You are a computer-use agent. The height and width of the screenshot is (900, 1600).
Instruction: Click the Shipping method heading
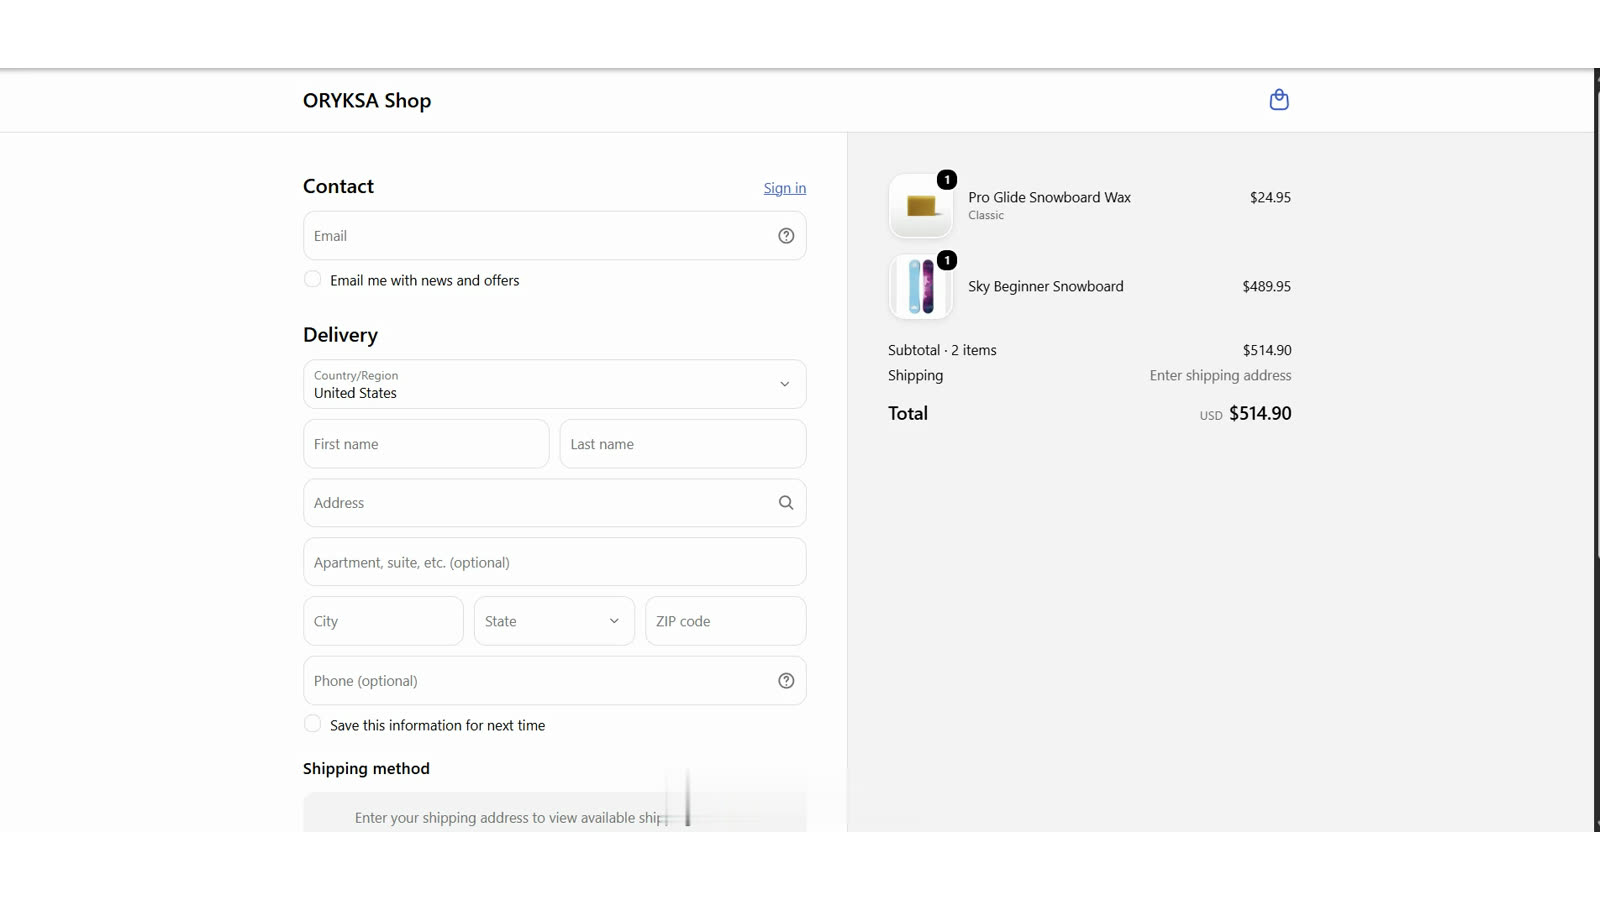point(366,768)
